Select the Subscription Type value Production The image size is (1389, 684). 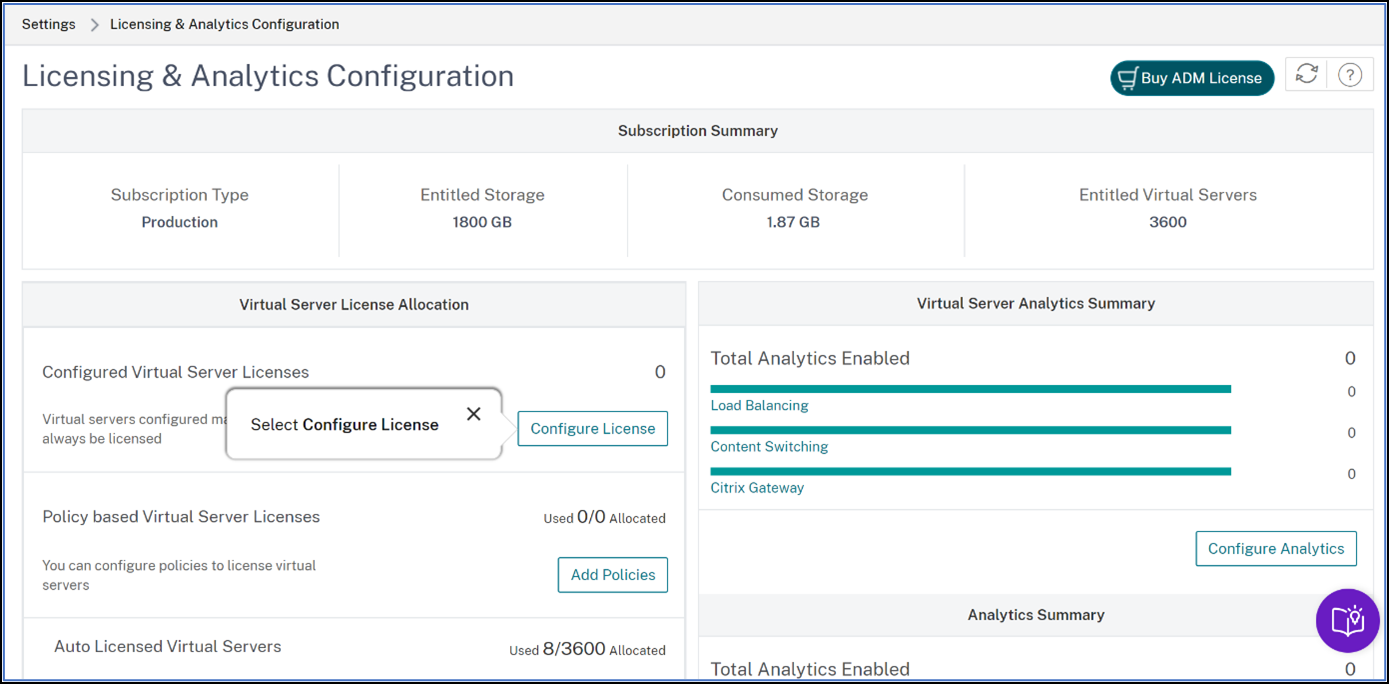(x=180, y=222)
